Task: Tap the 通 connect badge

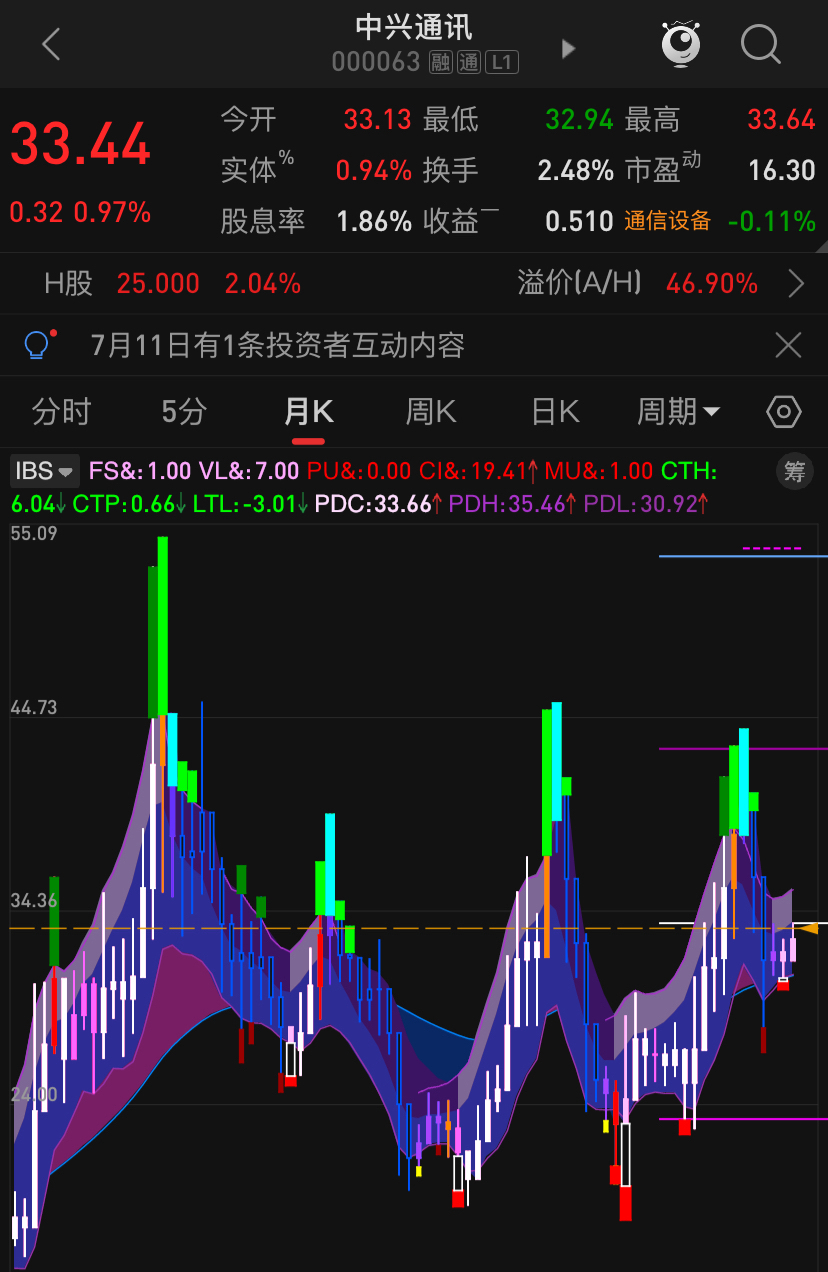Action: tap(469, 62)
